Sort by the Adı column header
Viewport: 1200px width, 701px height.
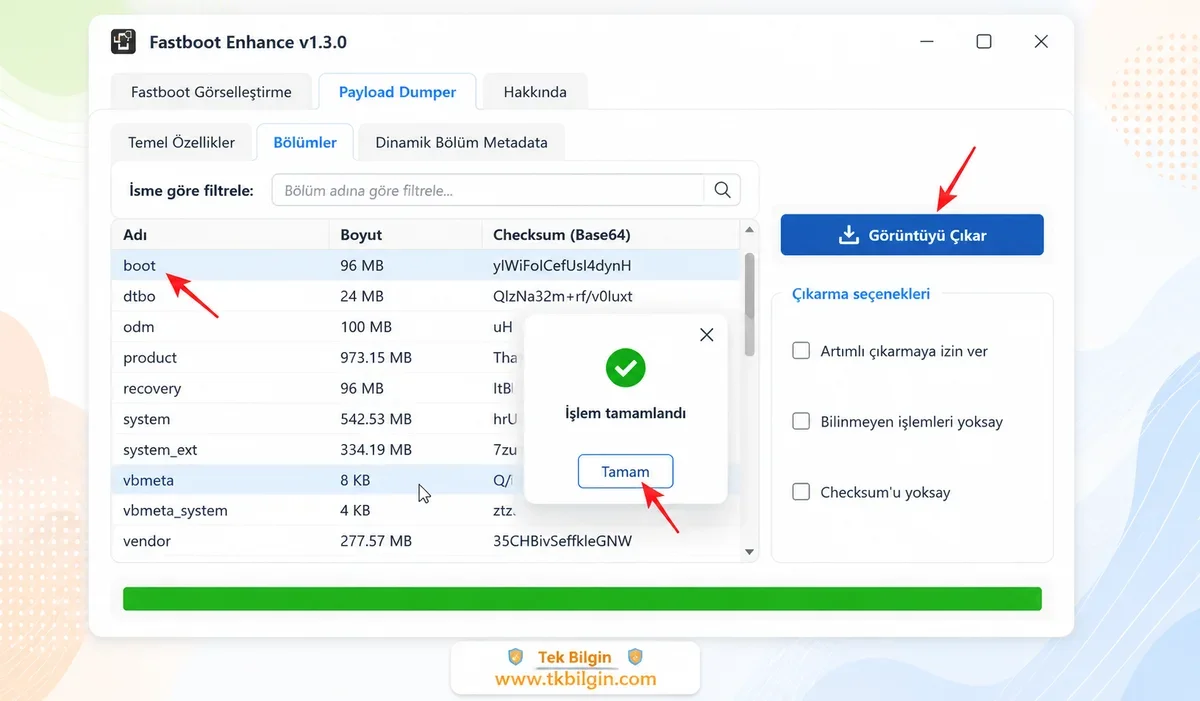click(219, 235)
